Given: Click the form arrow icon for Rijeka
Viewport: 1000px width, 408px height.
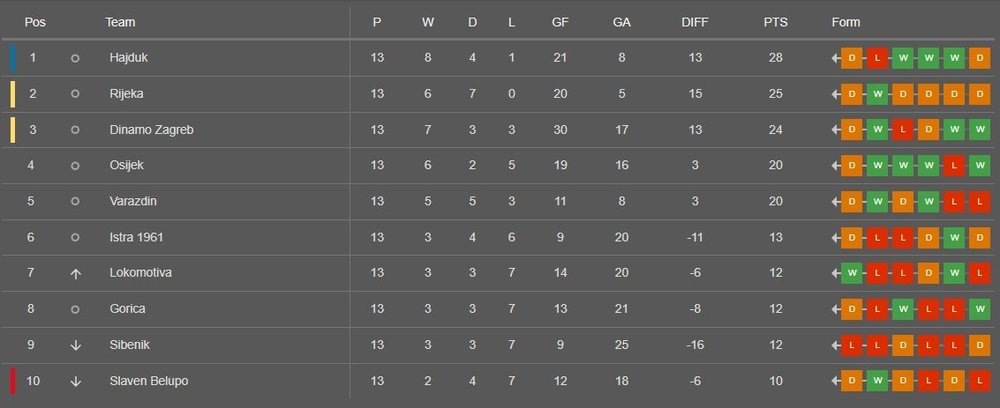Looking at the screenshot, I should pos(835,94).
